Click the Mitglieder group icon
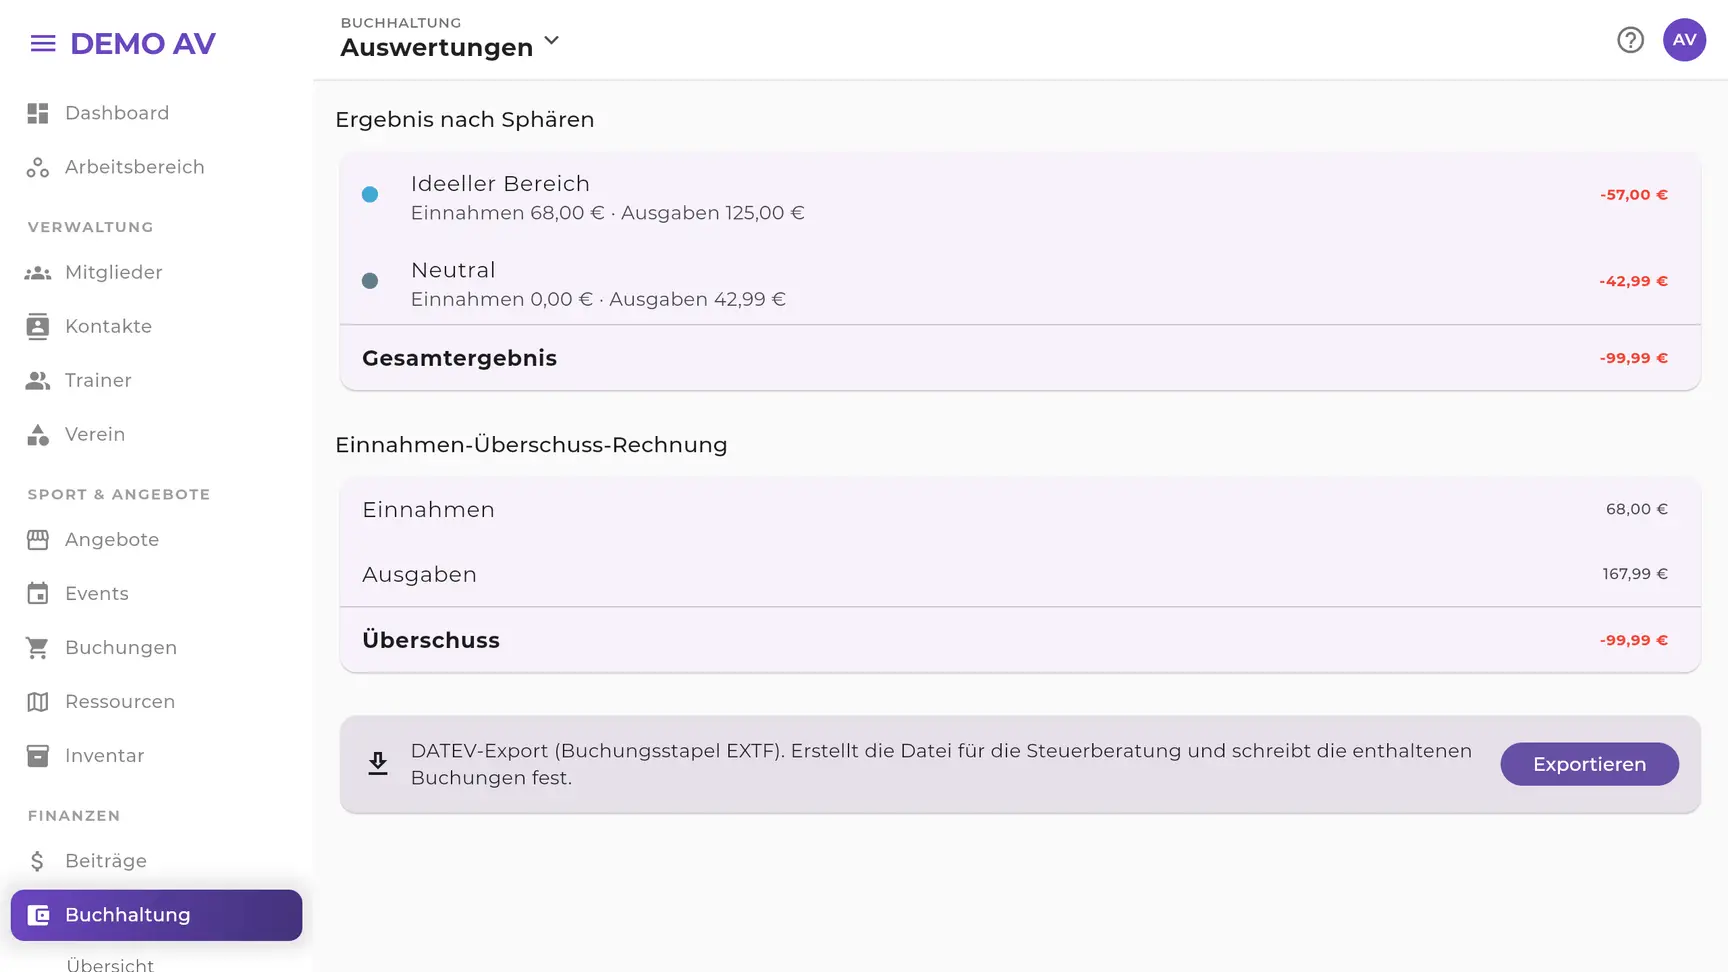This screenshot has height=972, width=1728. click(38, 273)
